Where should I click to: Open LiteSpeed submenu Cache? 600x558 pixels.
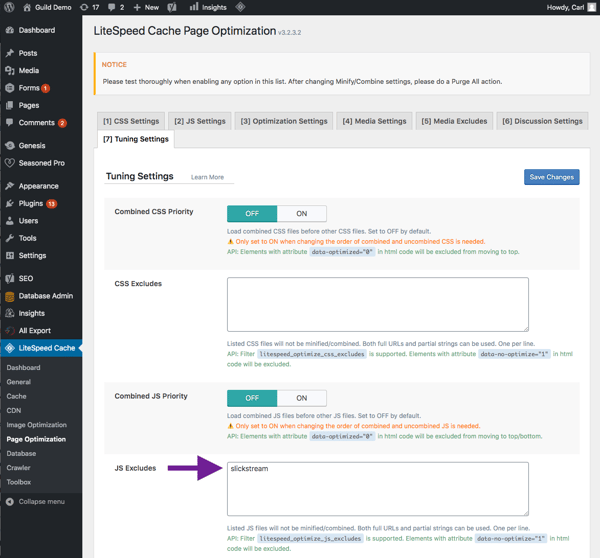pyautogui.click(x=16, y=396)
